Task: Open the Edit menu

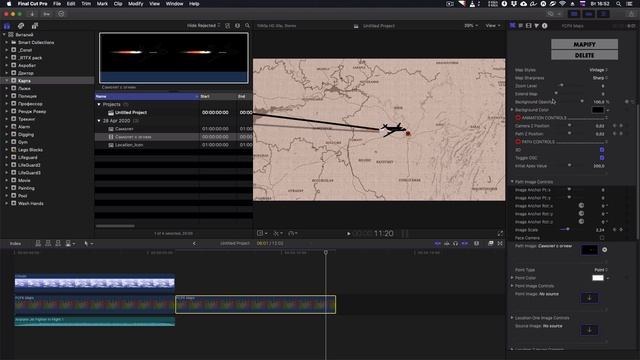Action: [x=71, y=4]
